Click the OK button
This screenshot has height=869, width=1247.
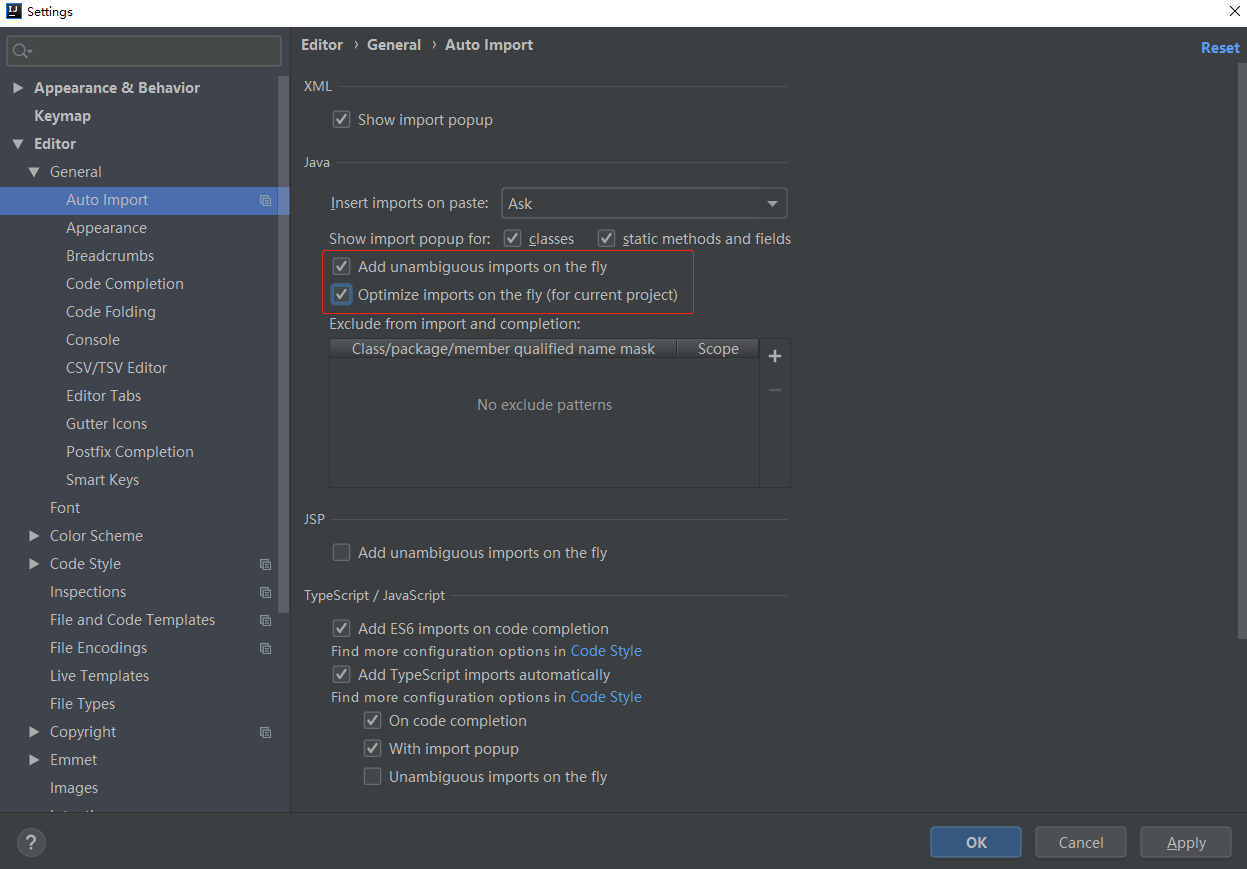(976, 842)
